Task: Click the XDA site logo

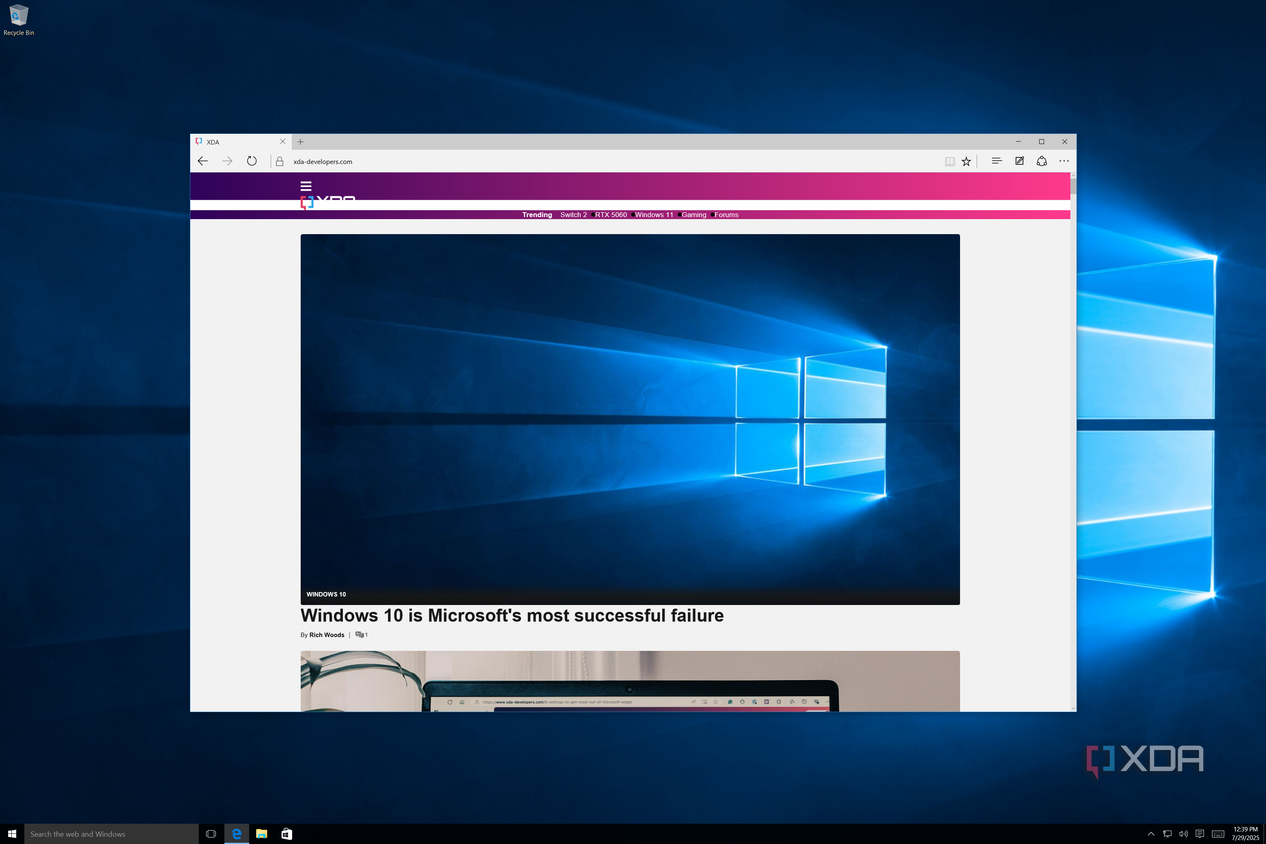Action: pos(328,201)
